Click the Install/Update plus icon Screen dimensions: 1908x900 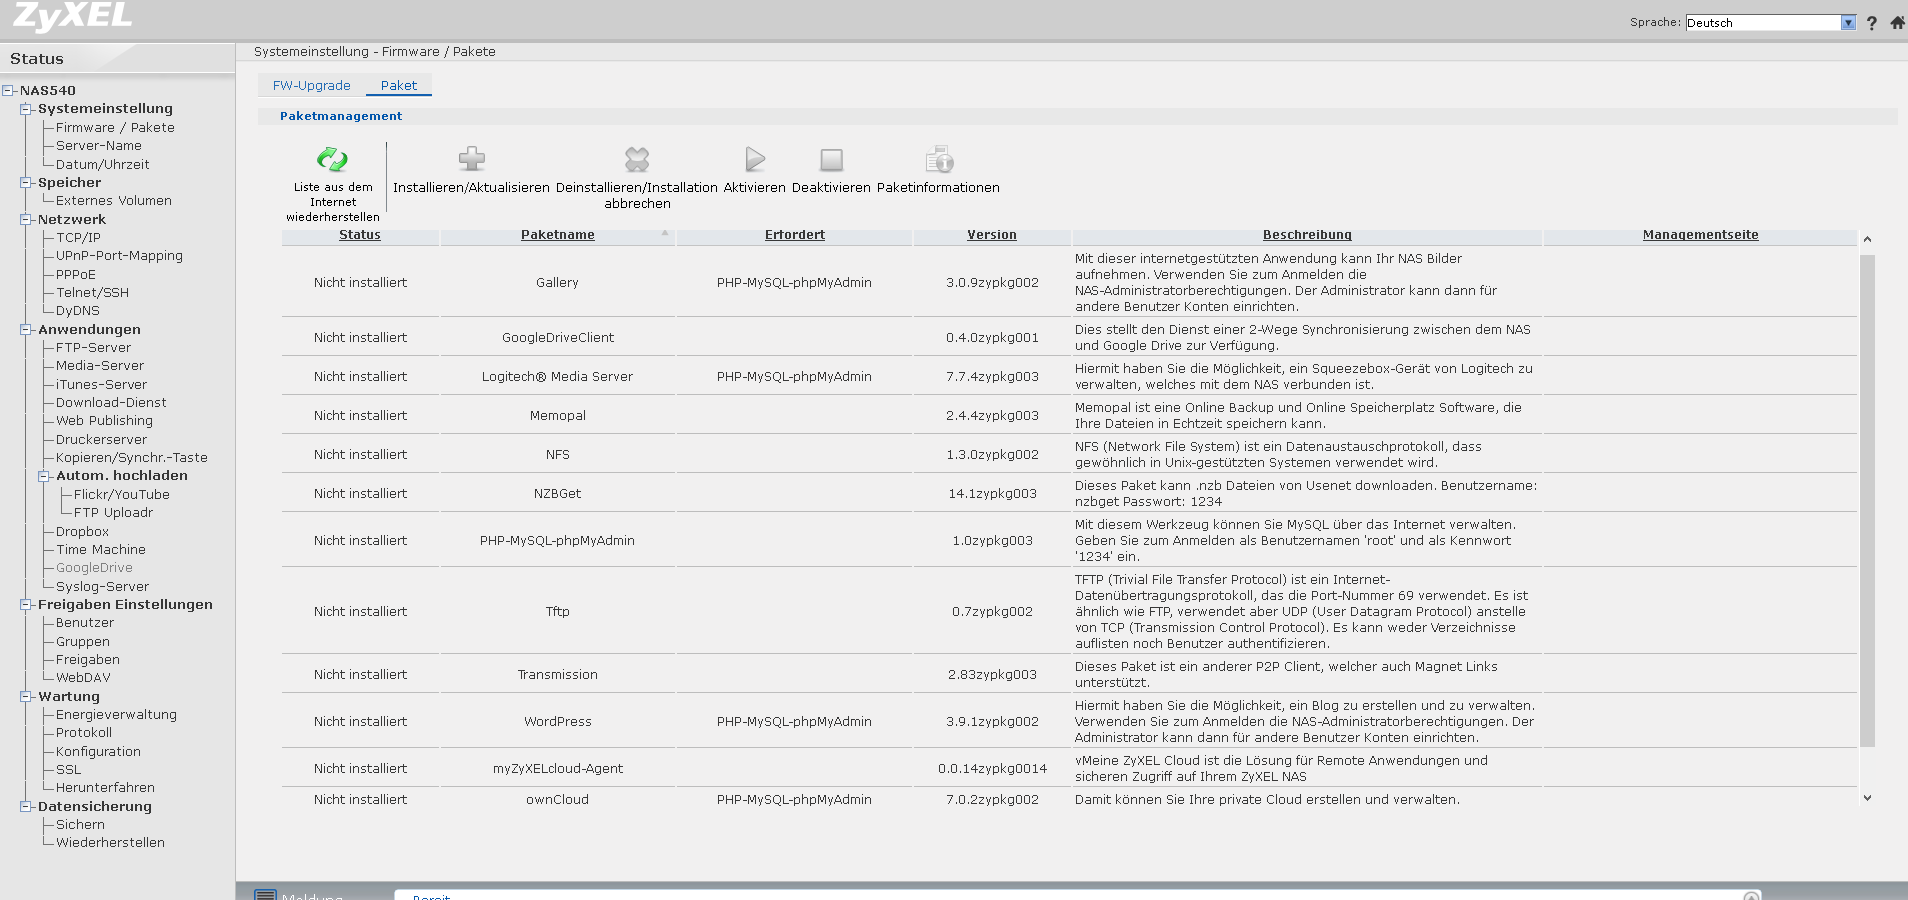click(471, 159)
